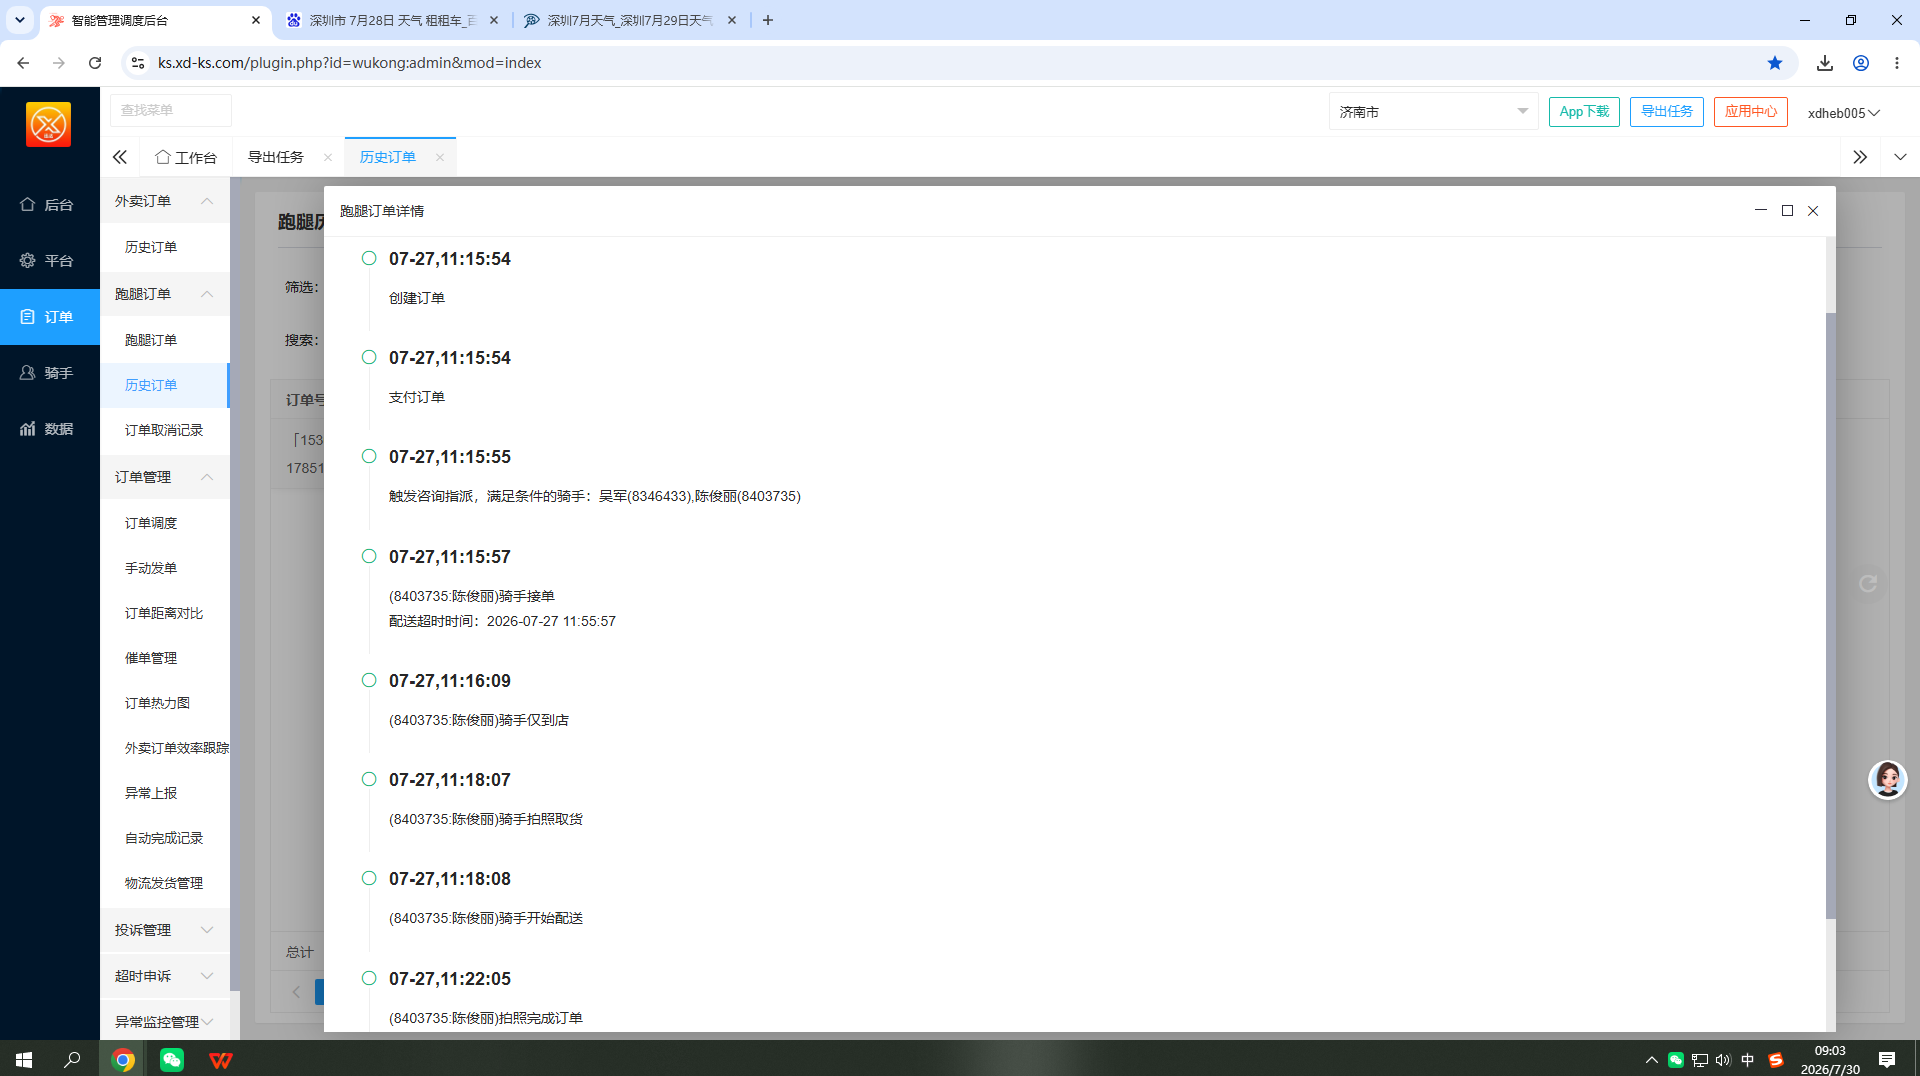1920x1076 pixels.
Task: Open Chrome three-dot menu
Action: pyautogui.click(x=1897, y=63)
